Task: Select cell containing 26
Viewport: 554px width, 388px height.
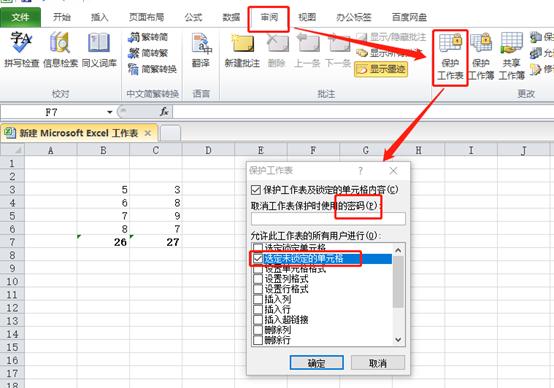Action: [103, 242]
